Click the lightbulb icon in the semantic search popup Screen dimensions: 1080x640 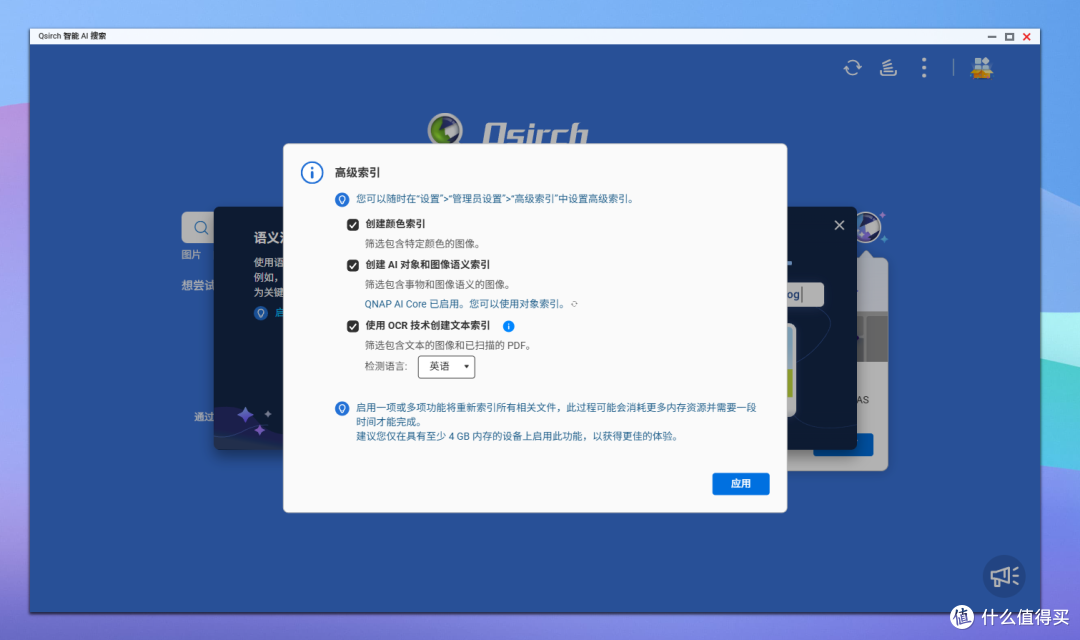pyautogui.click(x=260, y=313)
